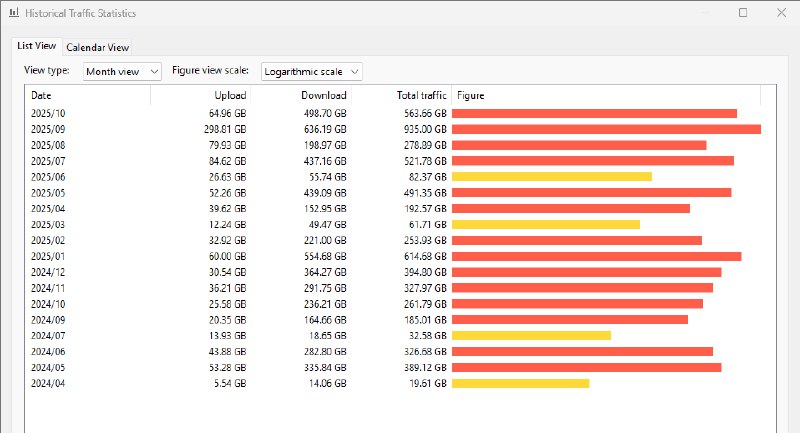Open the Month view dropdown

(x=121, y=72)
